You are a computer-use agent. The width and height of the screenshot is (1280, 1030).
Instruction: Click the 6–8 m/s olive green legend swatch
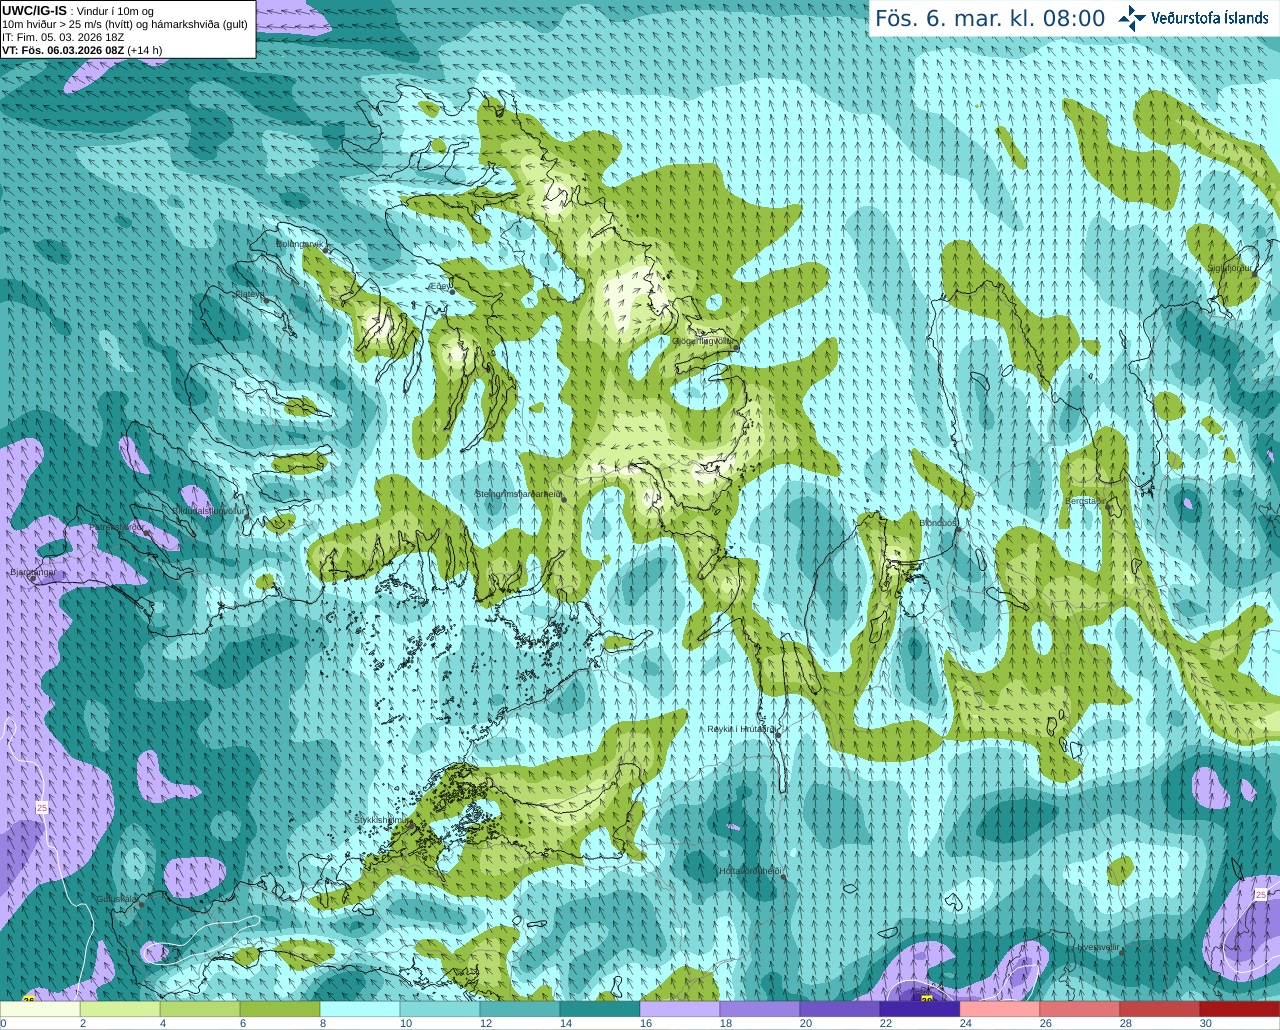coord(280,1009)
